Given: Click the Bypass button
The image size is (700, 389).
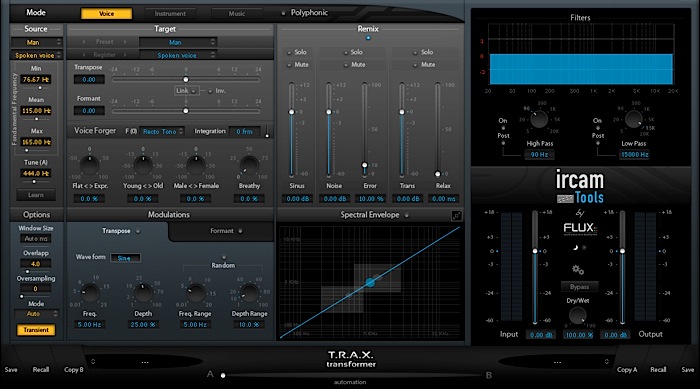Looking at the screenshot, I should pos(579,287).
